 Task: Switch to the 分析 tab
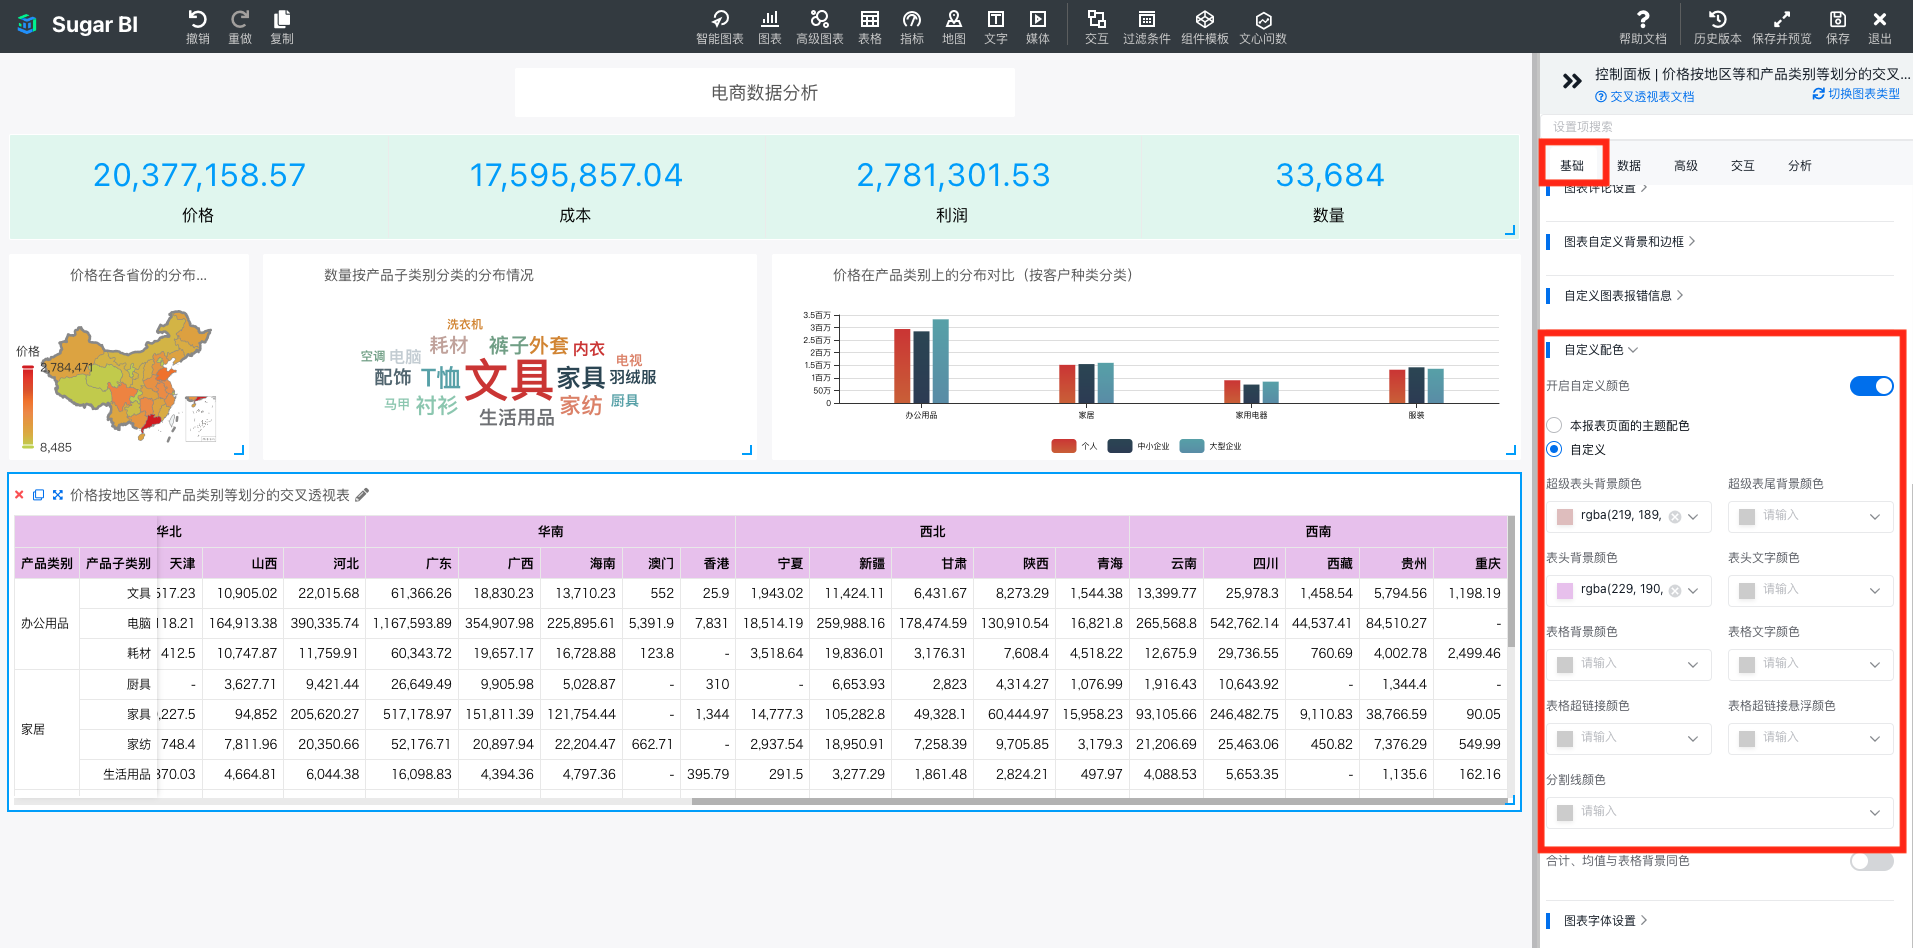[x=1800, y=166]
